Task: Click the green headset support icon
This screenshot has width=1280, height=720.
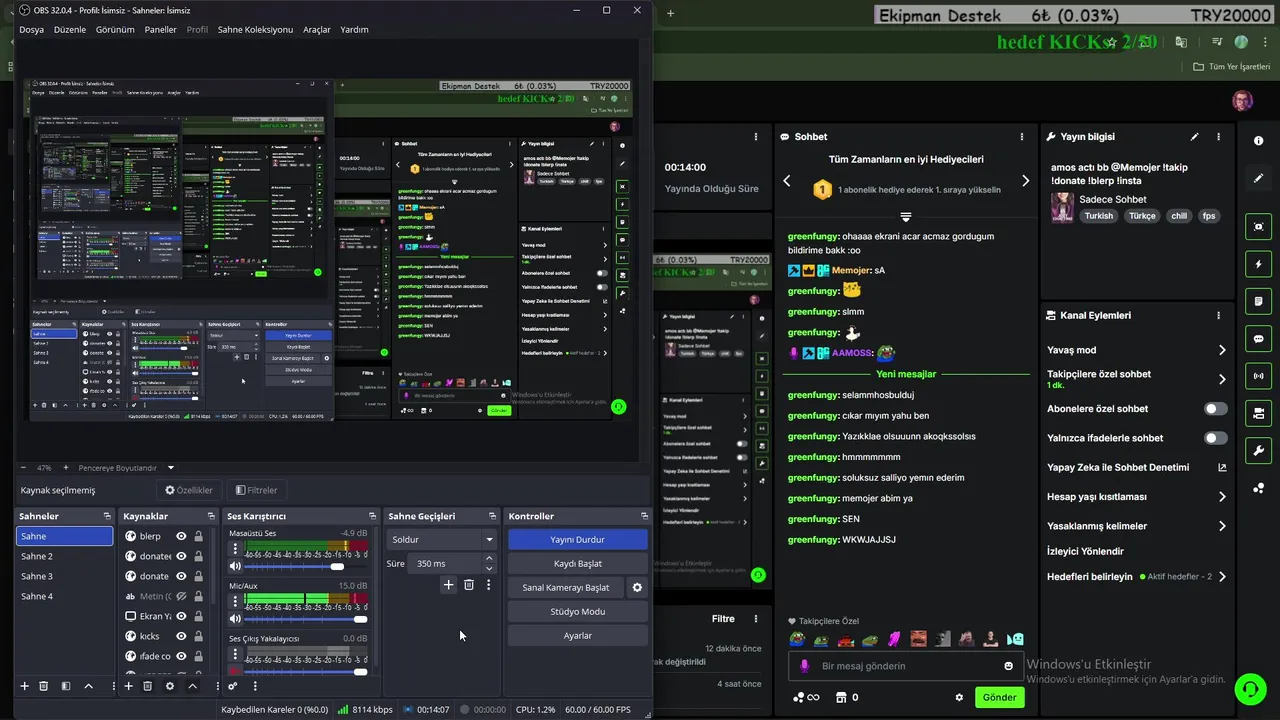Action: click(x=1249, y=689)
